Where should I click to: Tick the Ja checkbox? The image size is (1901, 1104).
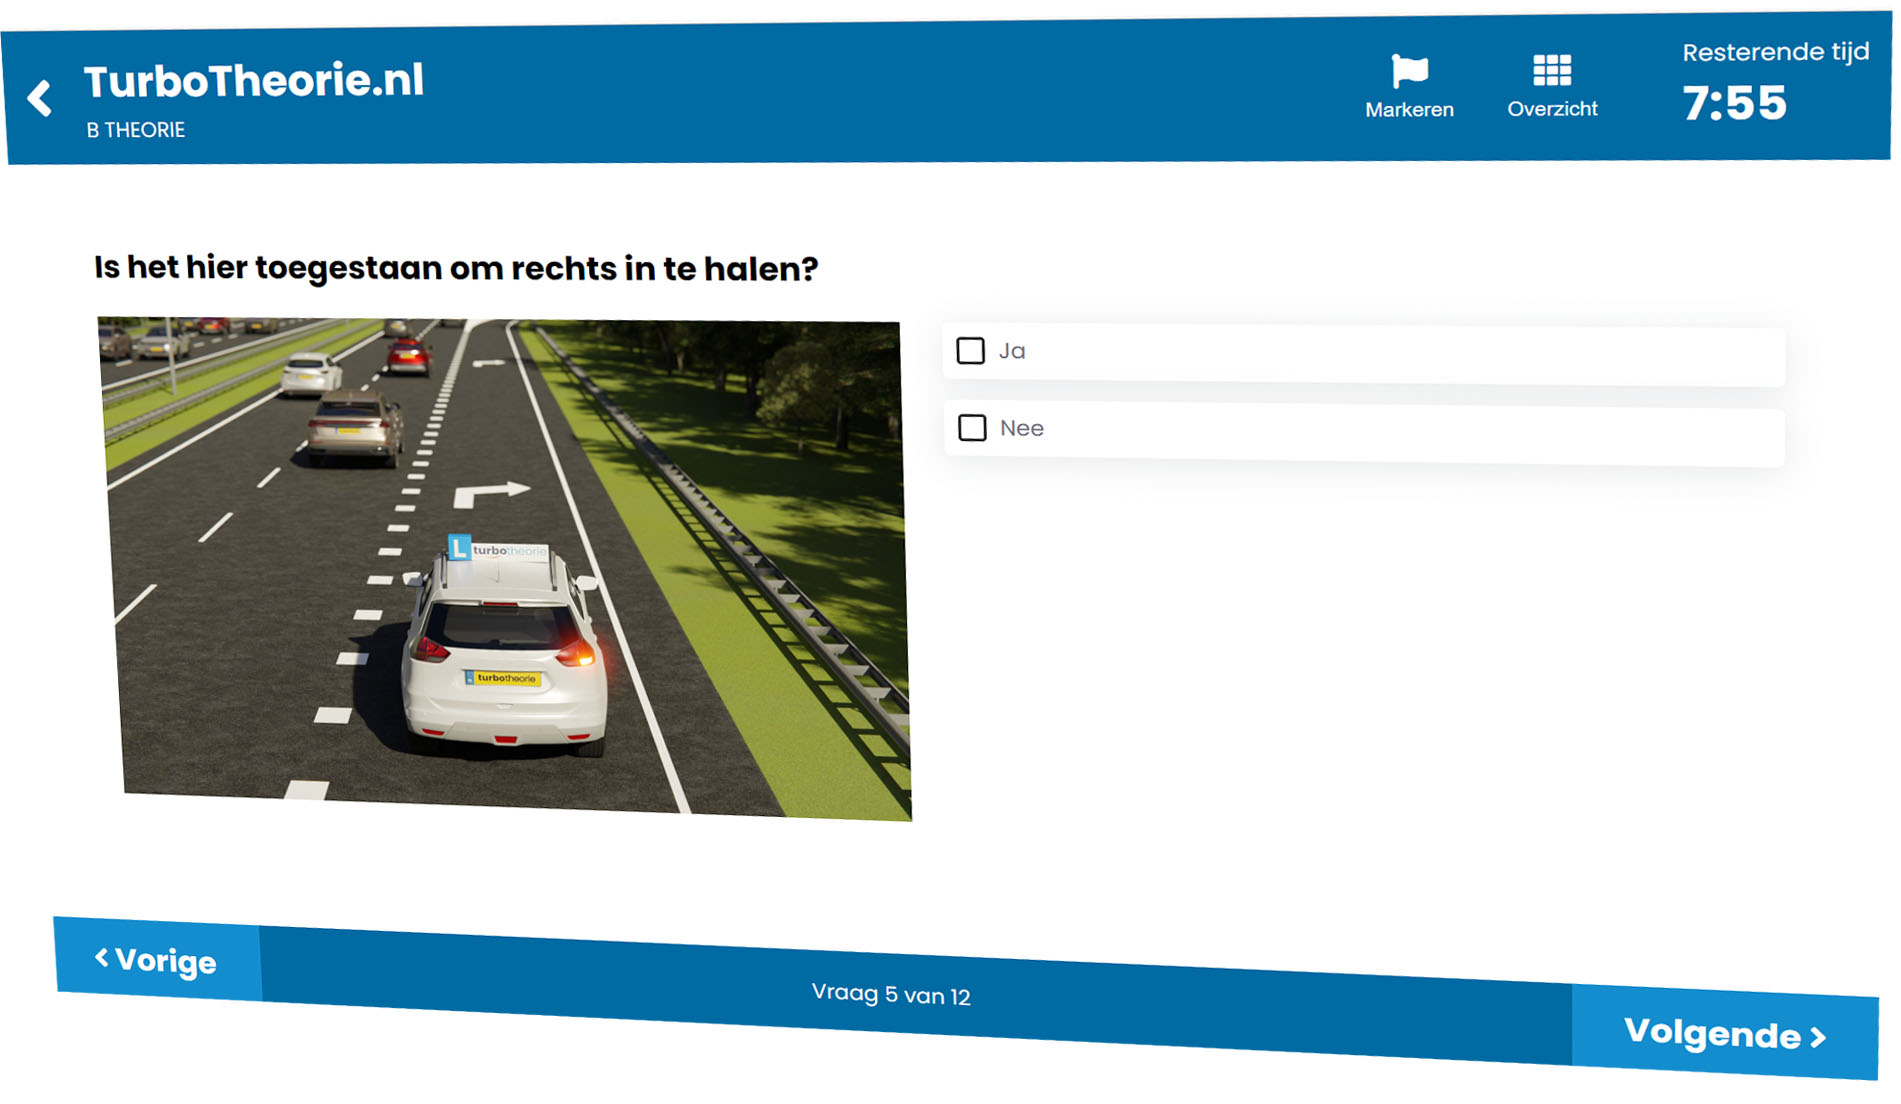970,351
